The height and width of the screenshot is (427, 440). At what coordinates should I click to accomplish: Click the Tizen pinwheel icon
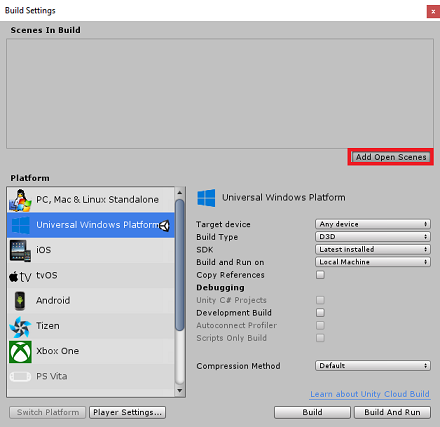point(20,327)
